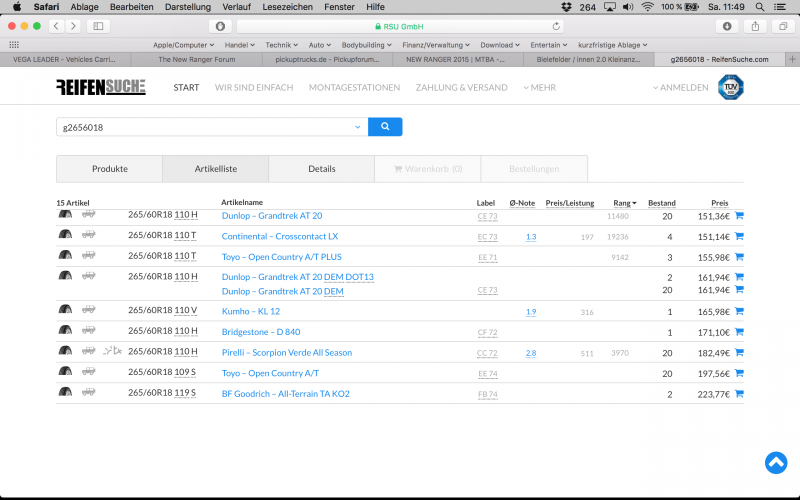
Task: Open Apple/Computer bookmarks folder
Action: 184,45
